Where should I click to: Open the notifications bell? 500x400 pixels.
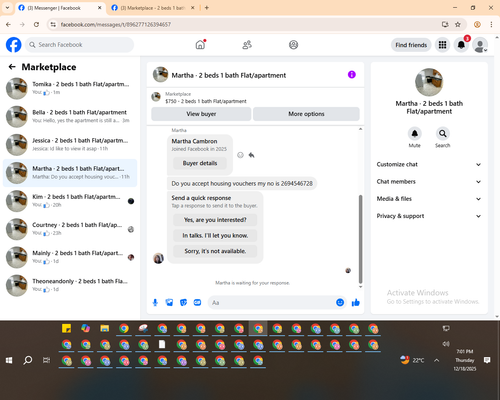click(x=461, y=45)
